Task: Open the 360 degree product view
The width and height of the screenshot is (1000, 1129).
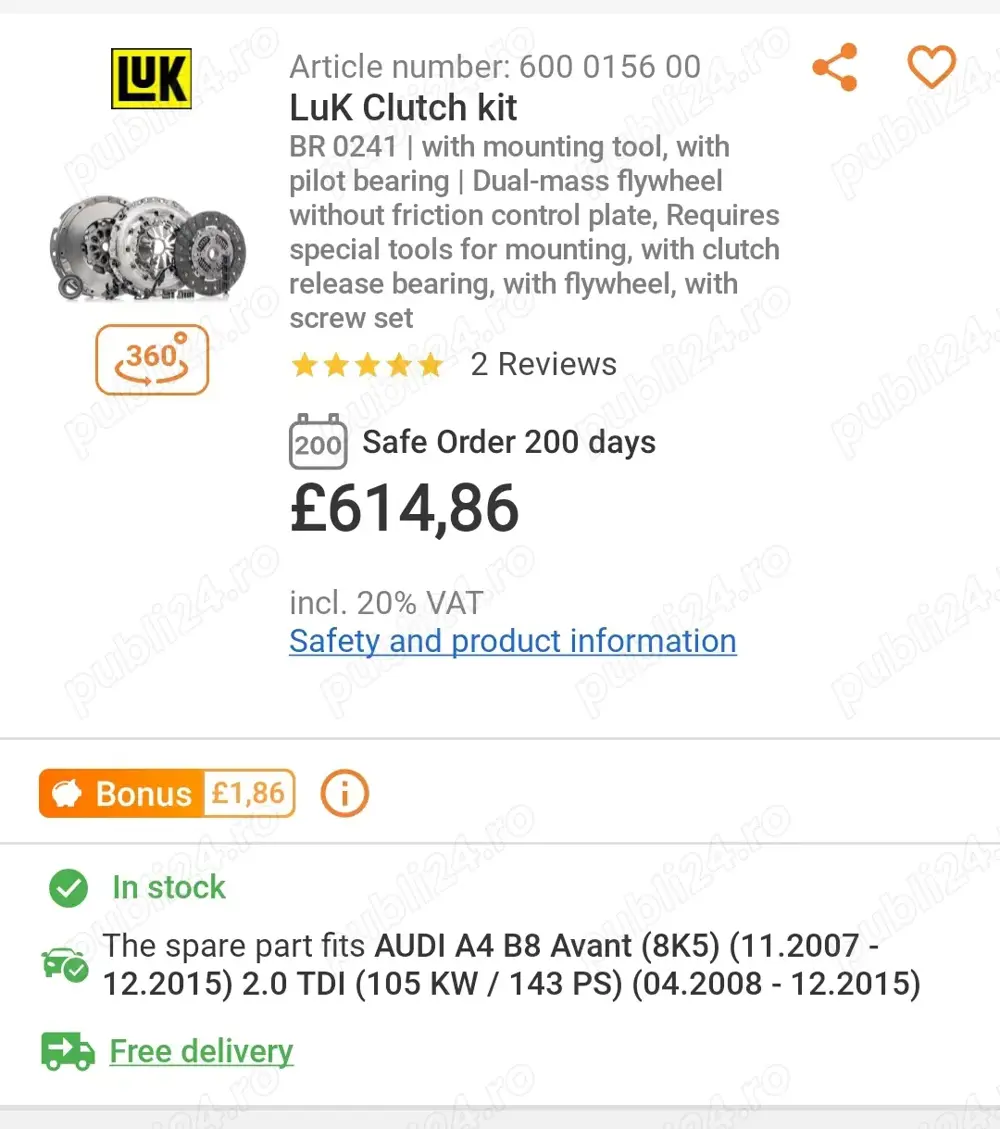Action: (x=152, y=359)
